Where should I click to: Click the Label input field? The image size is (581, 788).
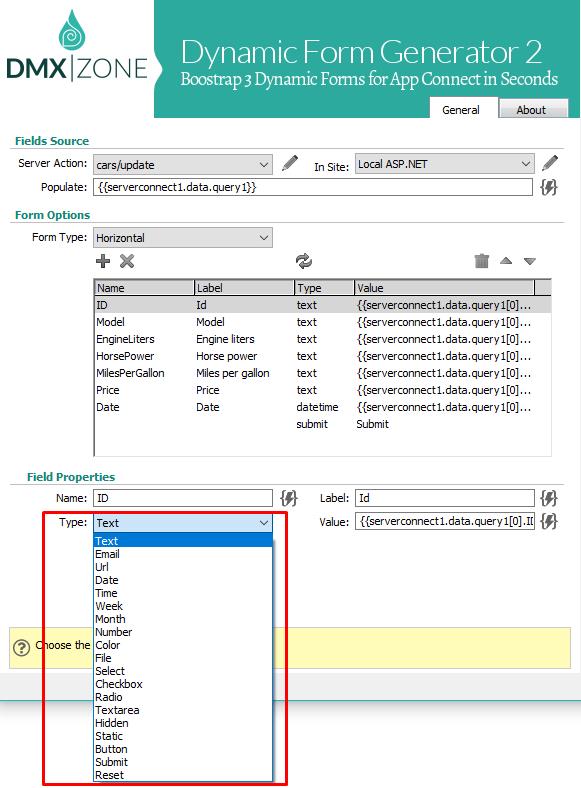tap(444, 498)
